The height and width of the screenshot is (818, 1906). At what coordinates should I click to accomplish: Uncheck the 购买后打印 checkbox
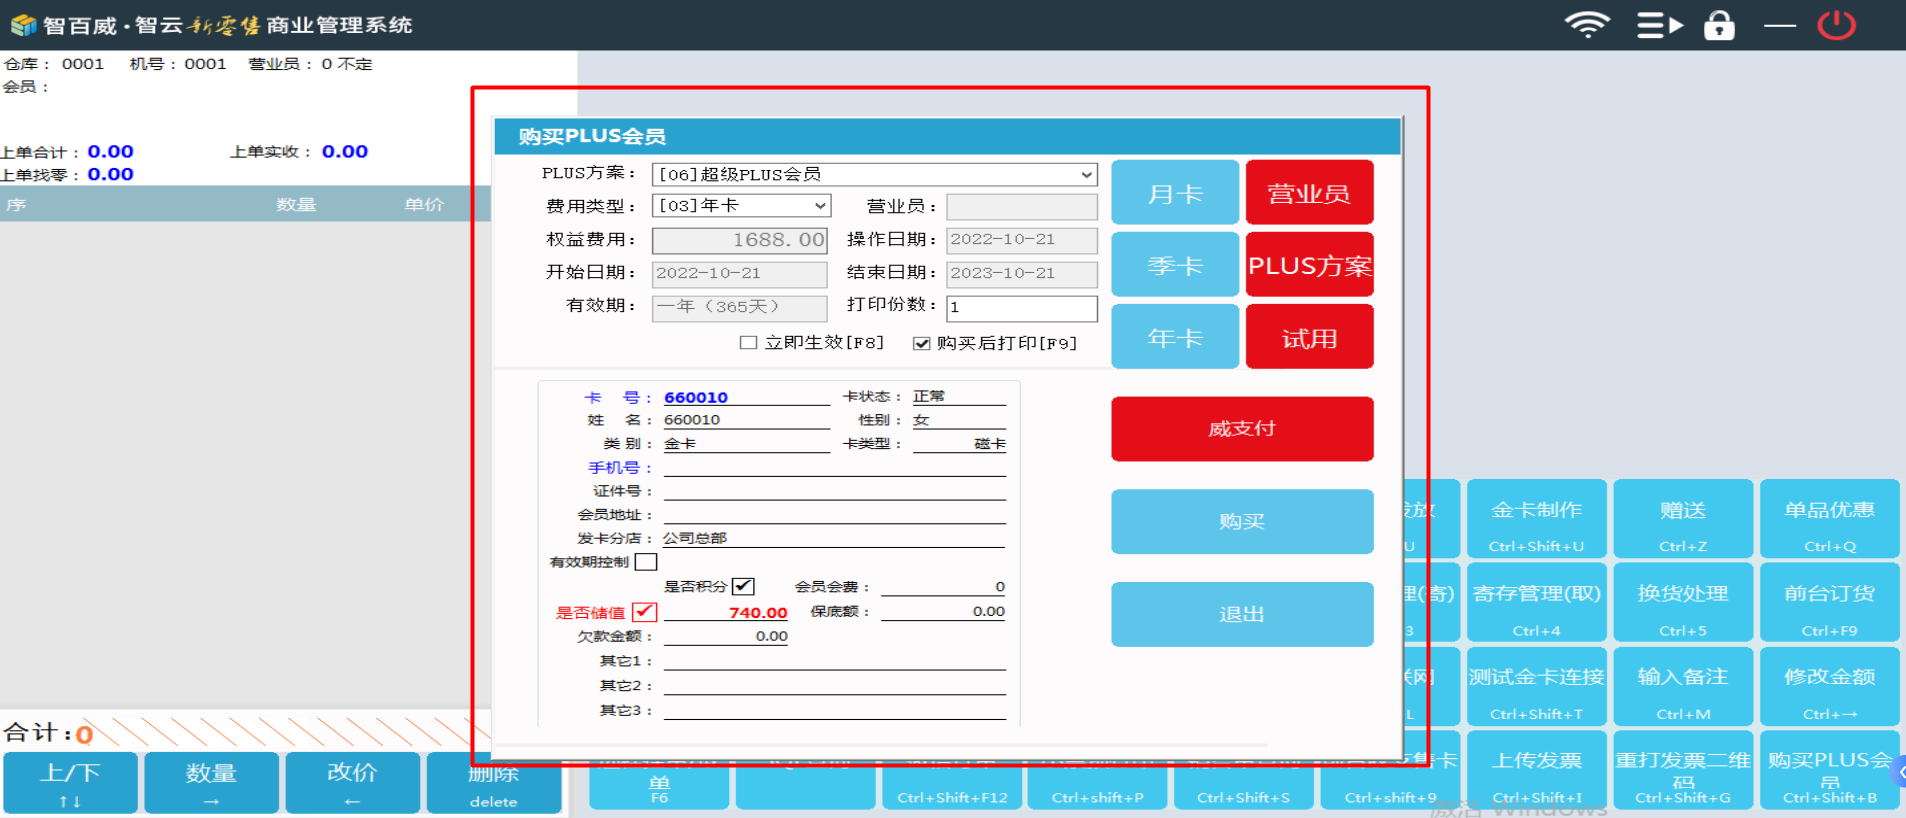(922, 343)
